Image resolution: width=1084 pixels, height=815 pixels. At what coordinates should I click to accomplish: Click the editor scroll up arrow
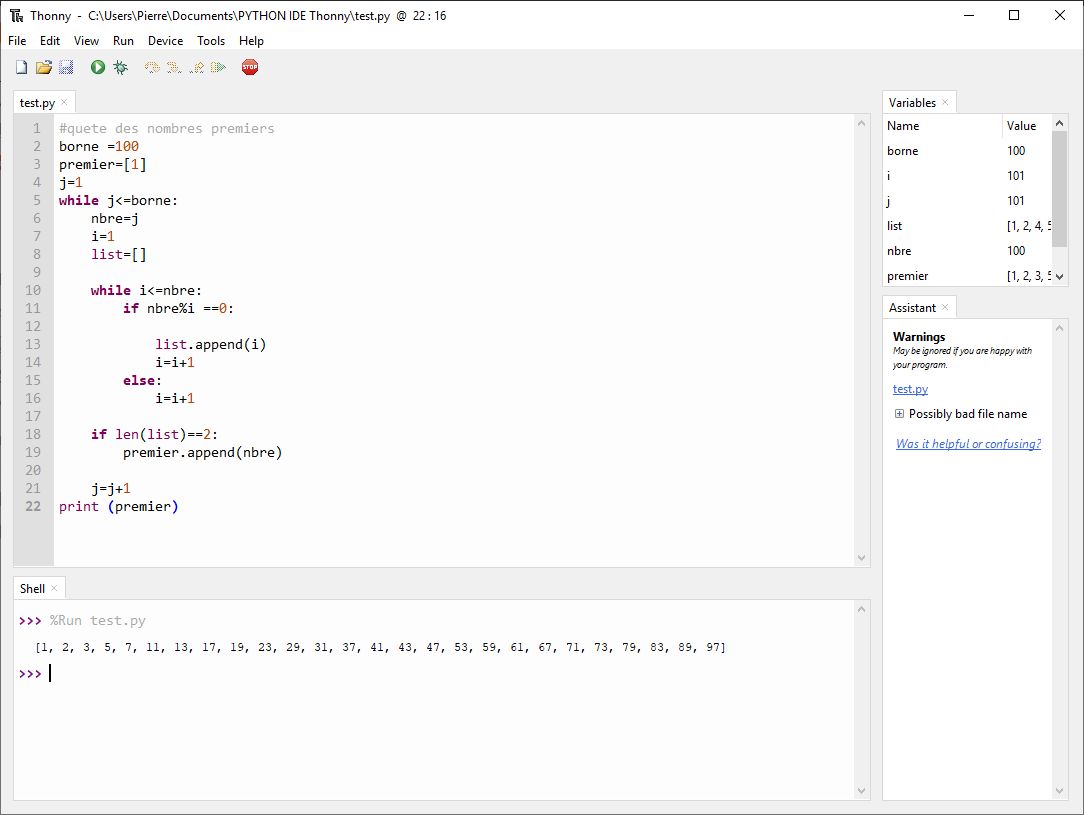861,124
